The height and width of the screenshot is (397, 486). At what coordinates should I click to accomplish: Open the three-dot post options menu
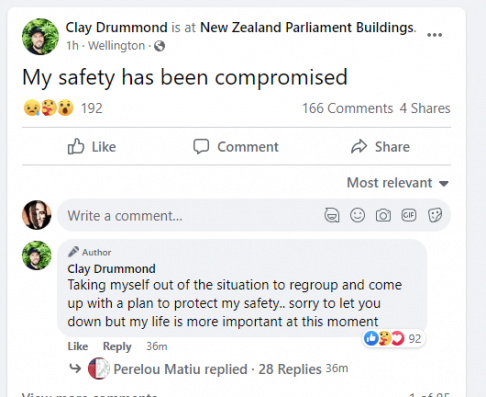pos(434,35)
